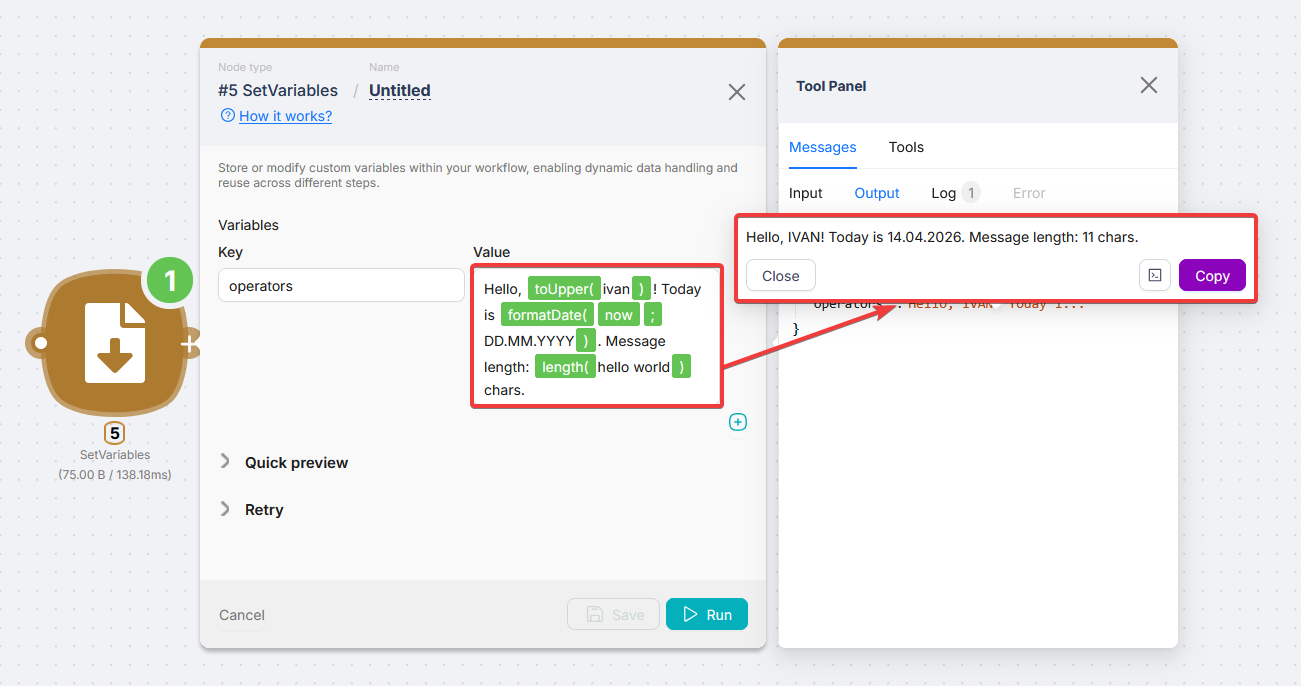Open the How it works link
This screenshot has height=686, width=1301.
pyautogui.click(x=285, y=116)
